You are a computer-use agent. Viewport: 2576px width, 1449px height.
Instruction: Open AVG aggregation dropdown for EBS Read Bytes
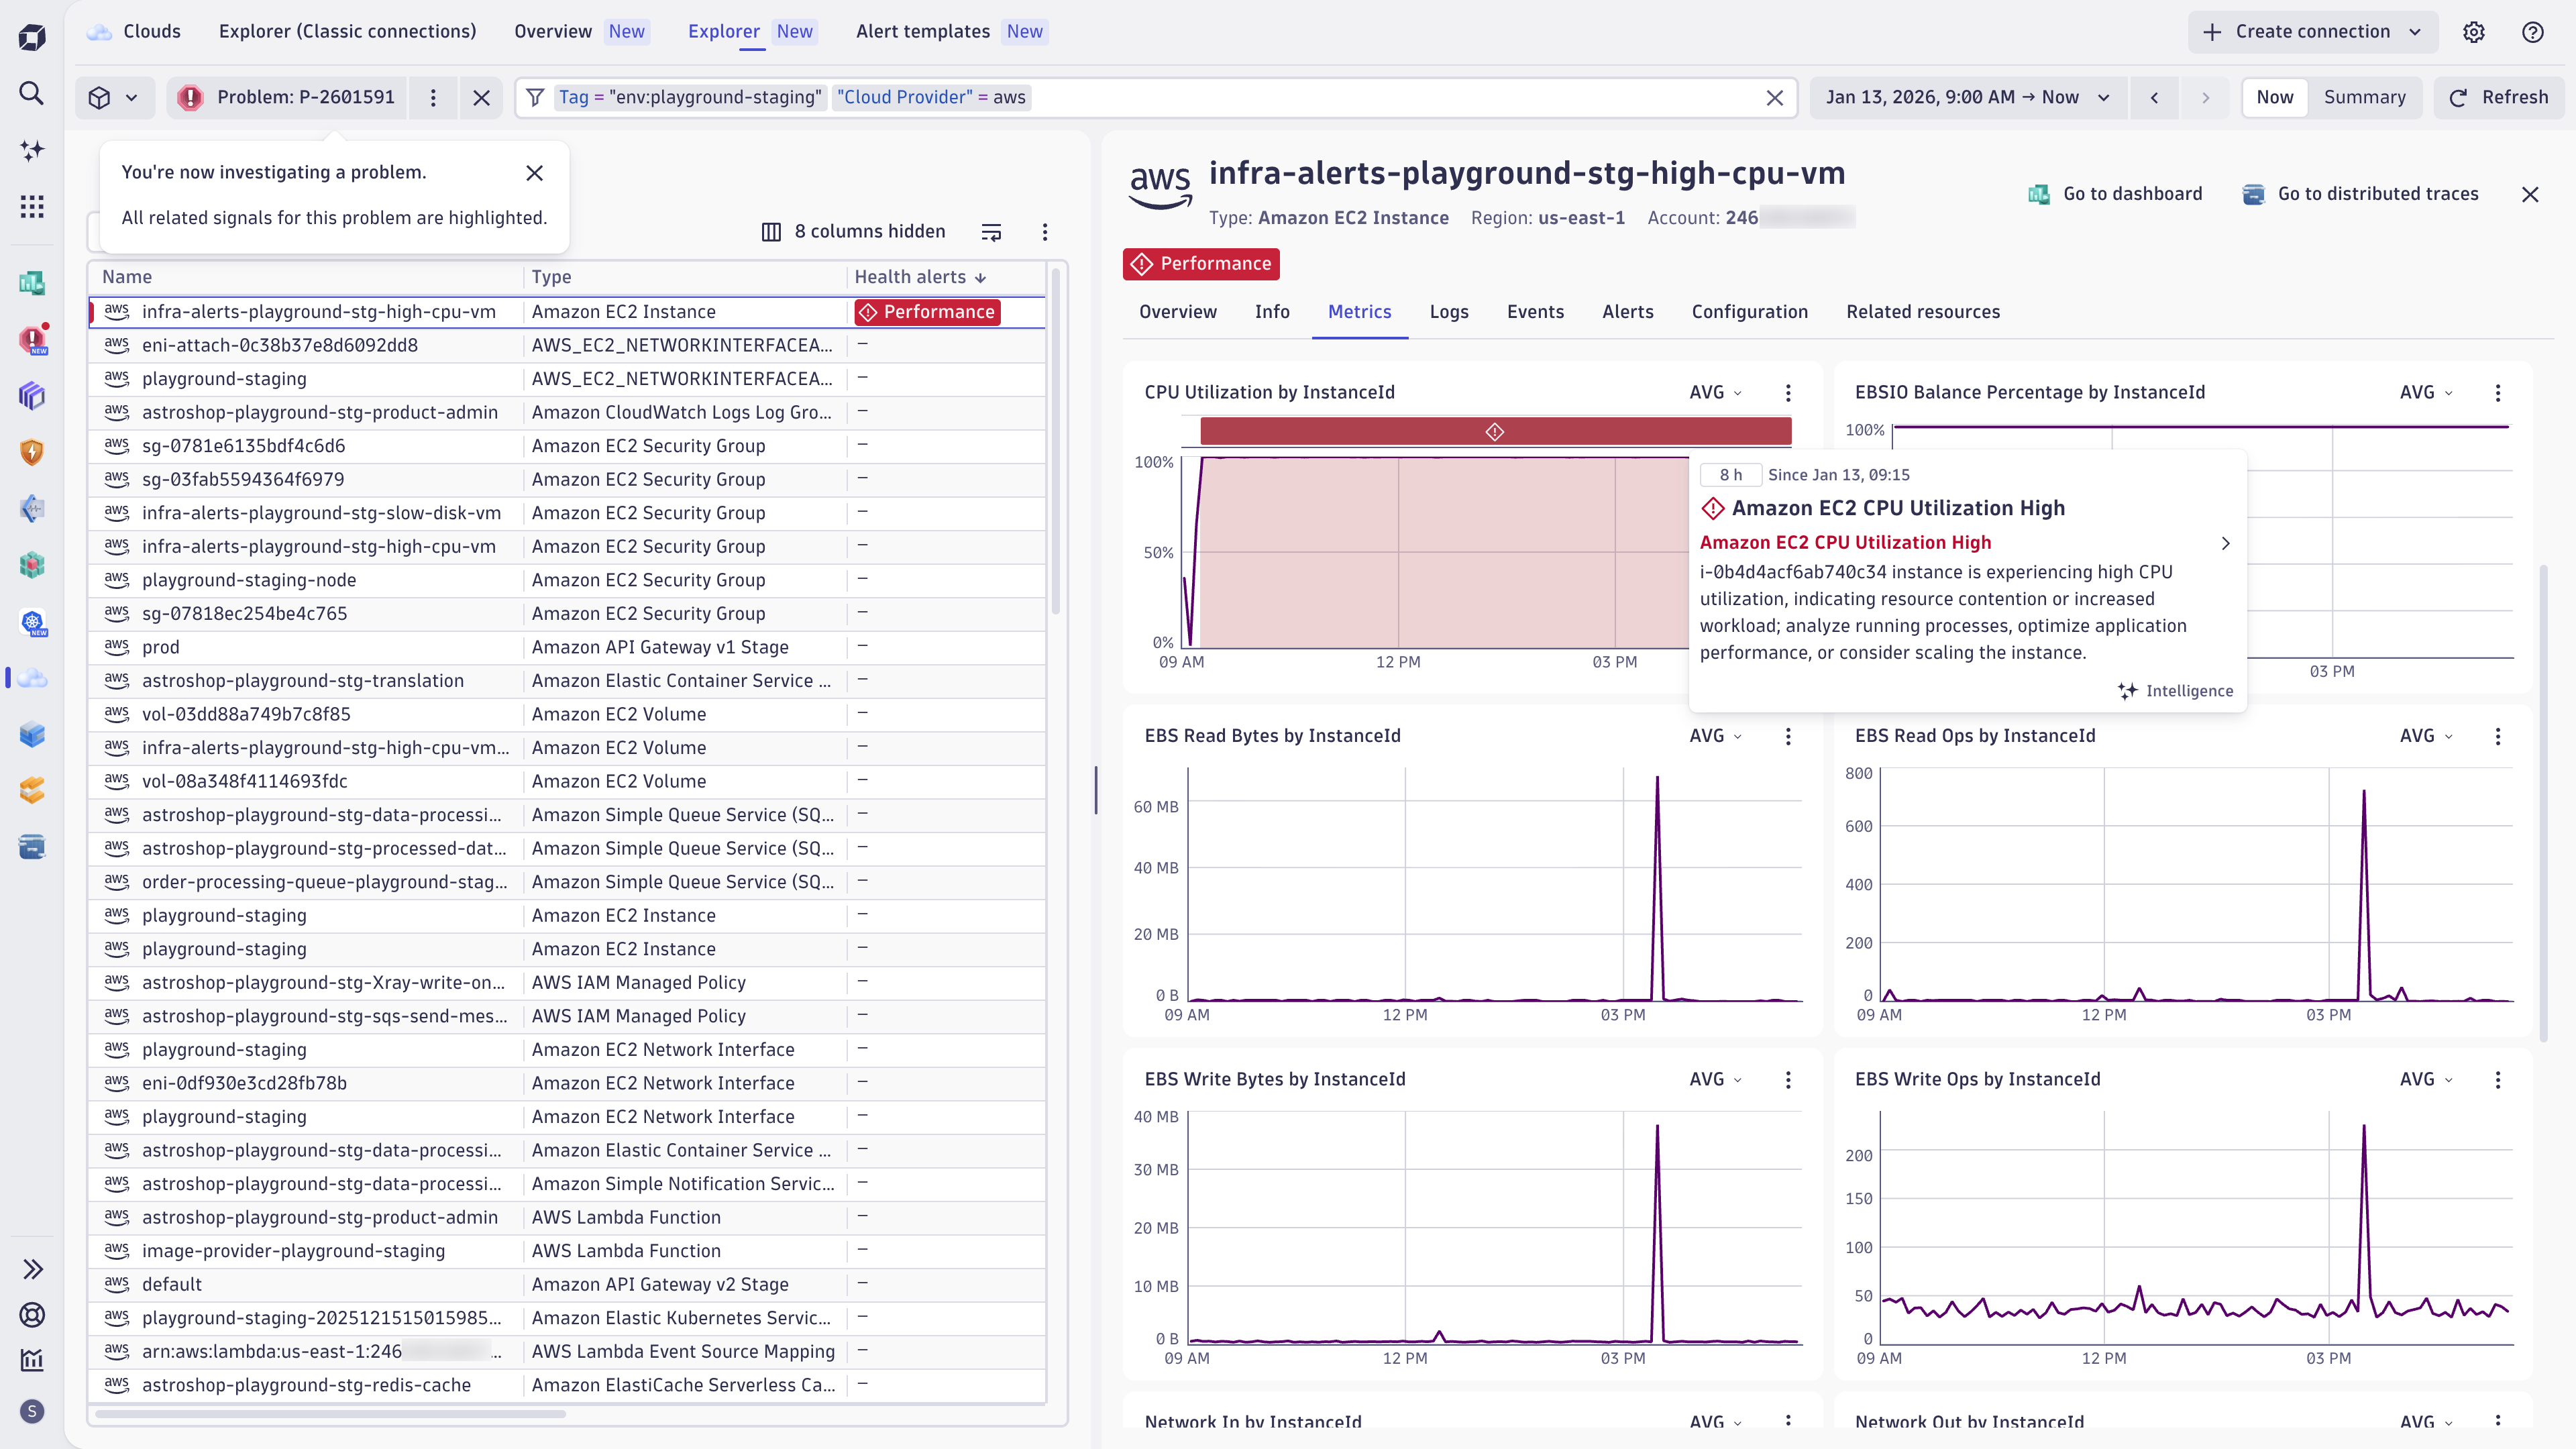coord(1715,736)
